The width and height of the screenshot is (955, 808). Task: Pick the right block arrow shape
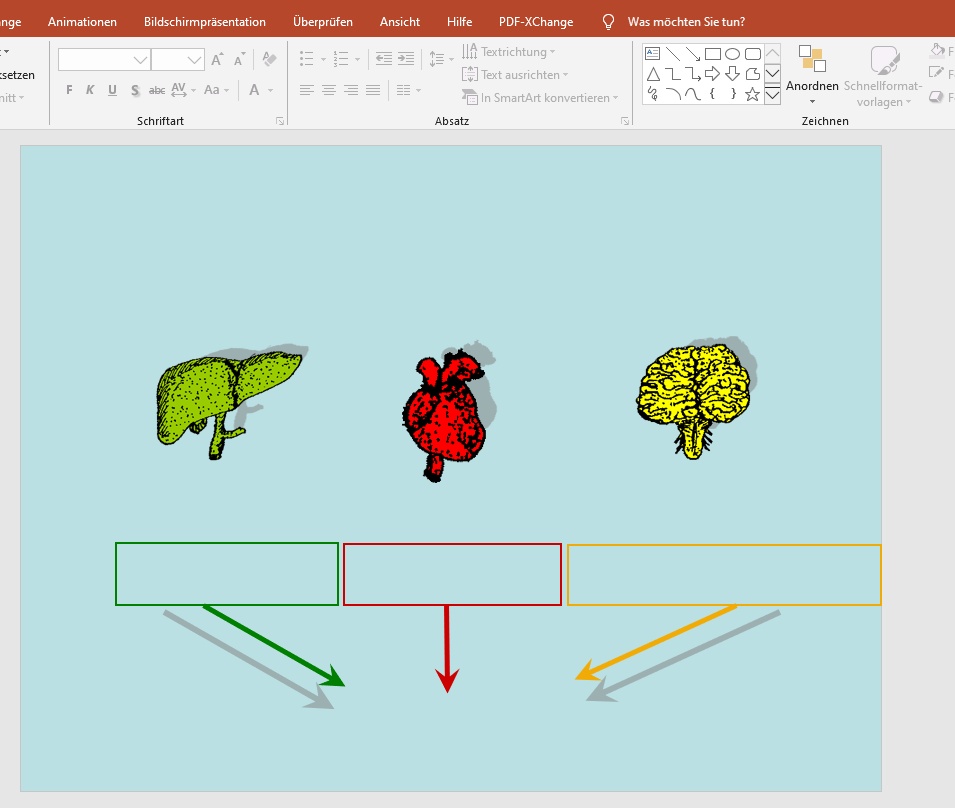712,74
